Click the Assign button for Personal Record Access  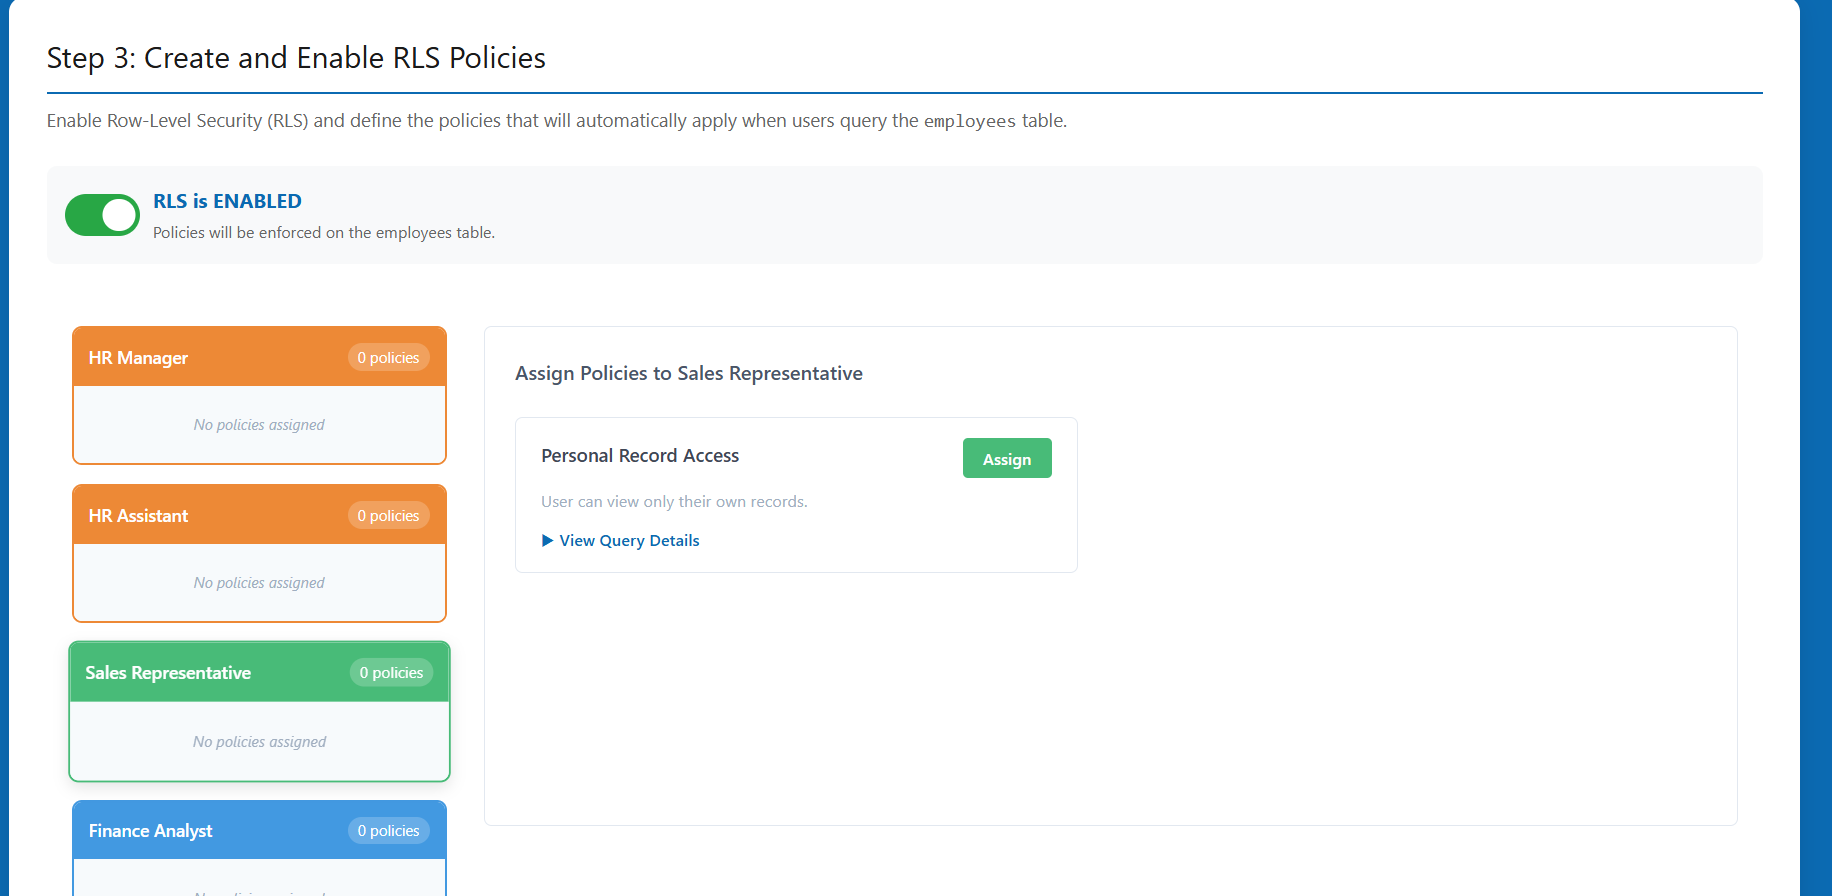[x=1006, y=459]
